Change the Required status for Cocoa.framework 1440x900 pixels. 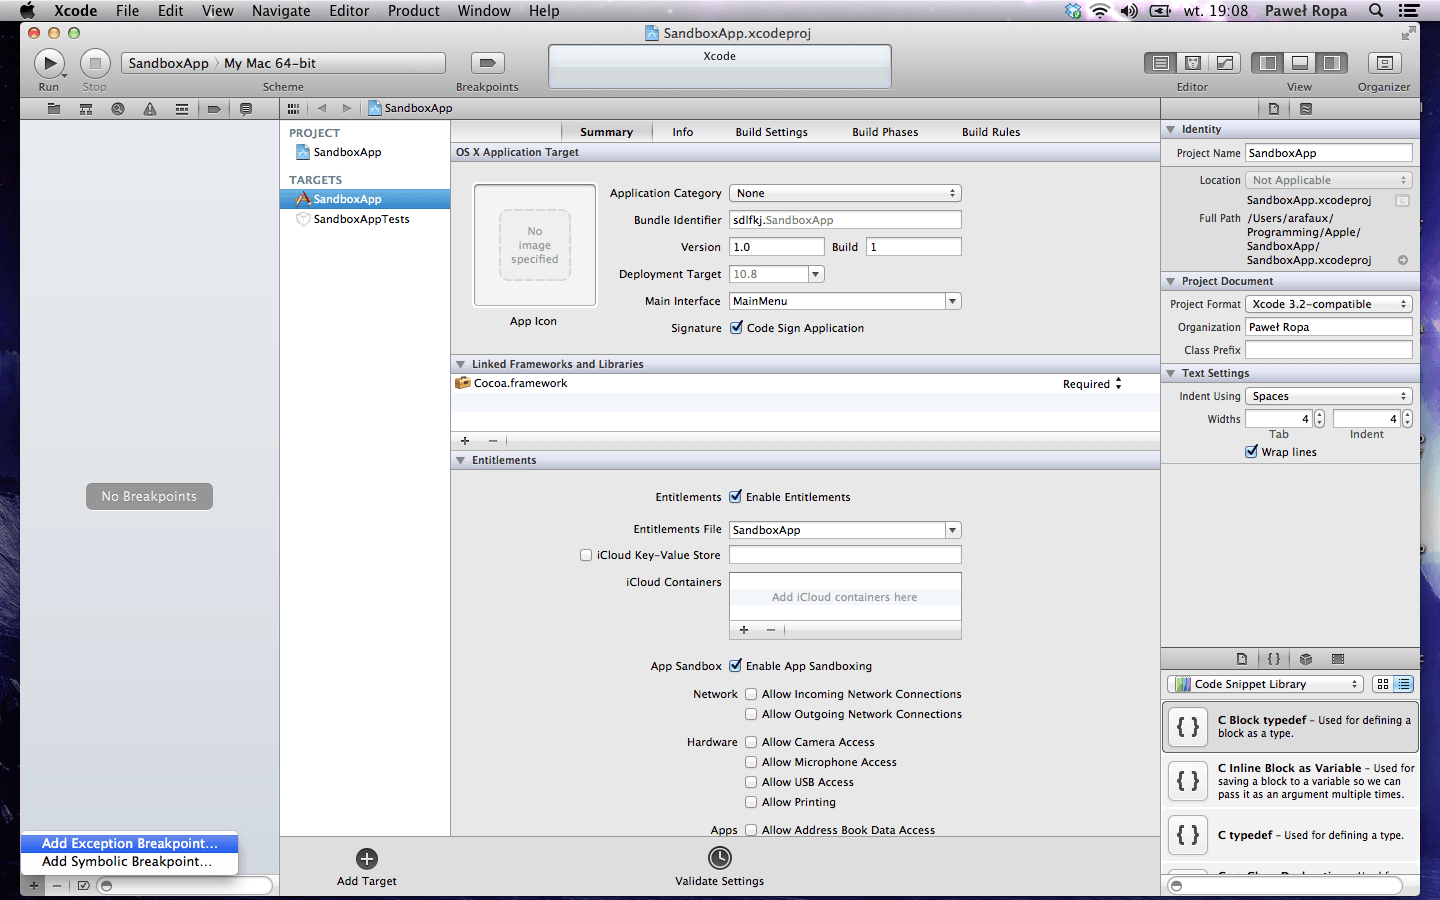pos(1093,384)
